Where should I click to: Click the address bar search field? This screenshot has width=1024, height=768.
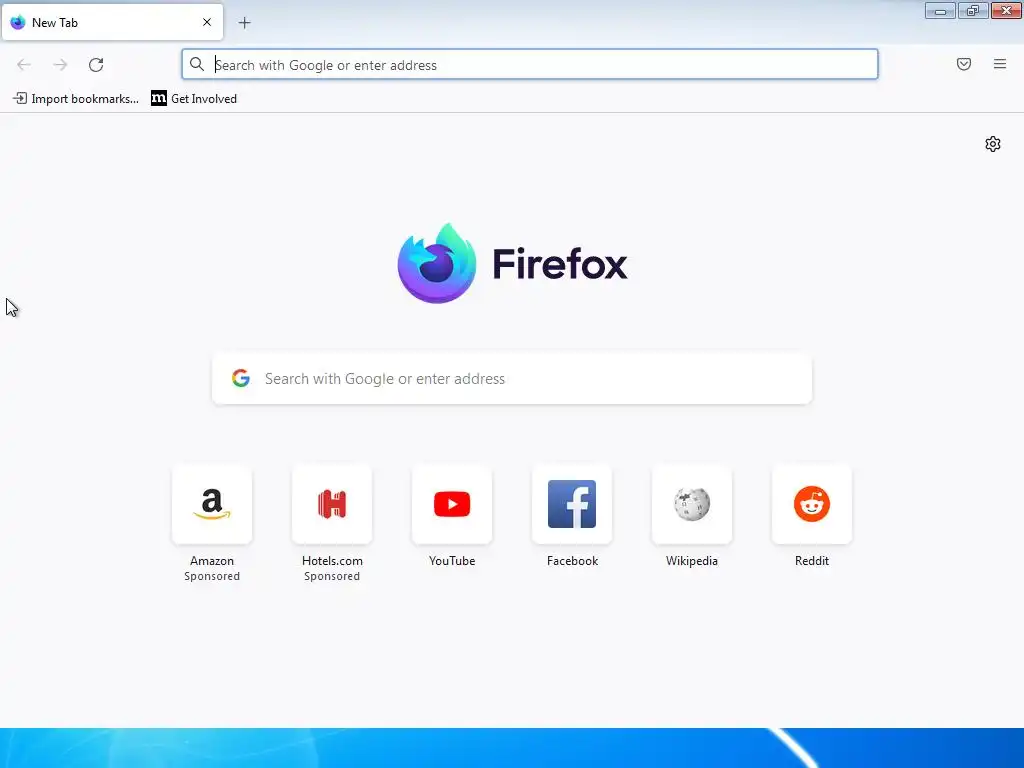coord(530,65)
